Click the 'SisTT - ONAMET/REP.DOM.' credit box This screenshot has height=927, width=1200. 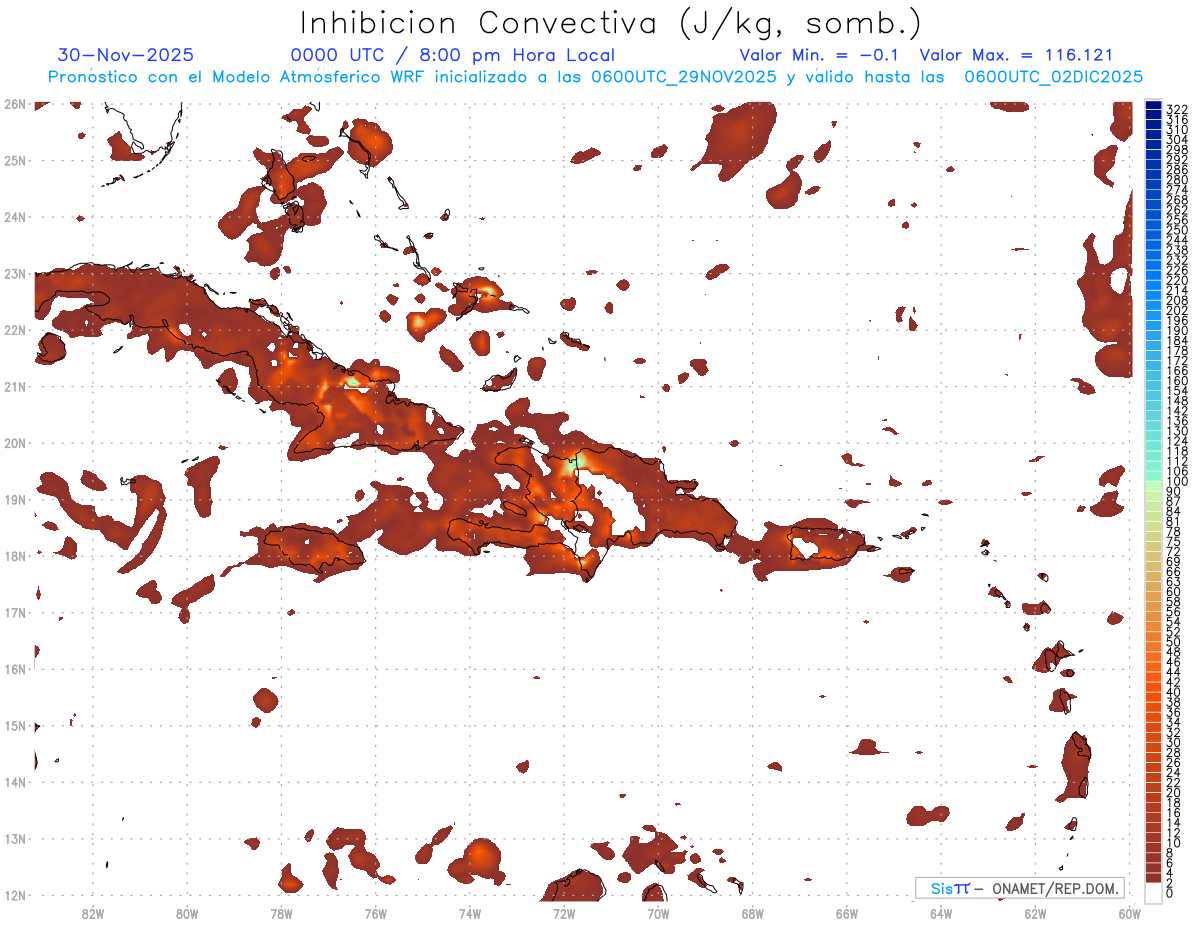pyautogui.click(x=1019, y=888)
